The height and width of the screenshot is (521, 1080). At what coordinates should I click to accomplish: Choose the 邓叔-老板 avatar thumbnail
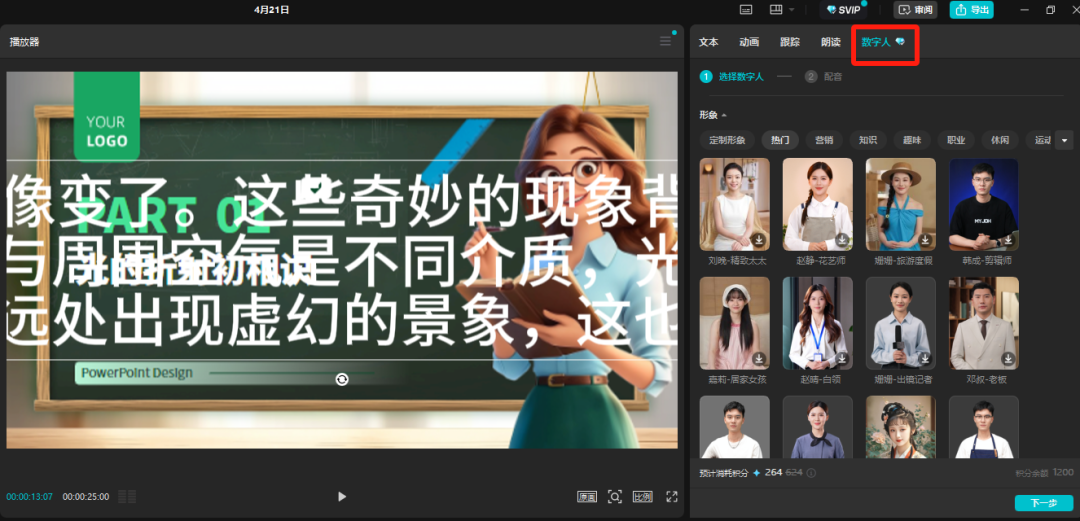(x=984, y=323)
